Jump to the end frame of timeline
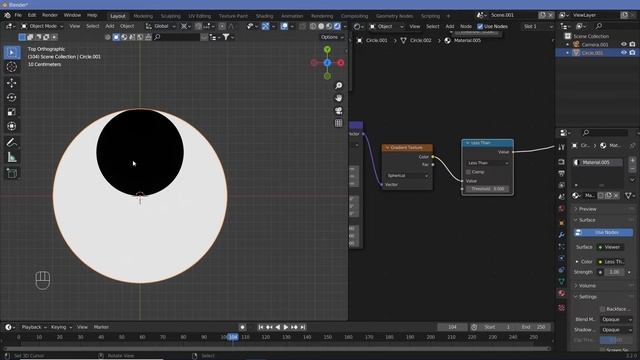 click(303, 327)
